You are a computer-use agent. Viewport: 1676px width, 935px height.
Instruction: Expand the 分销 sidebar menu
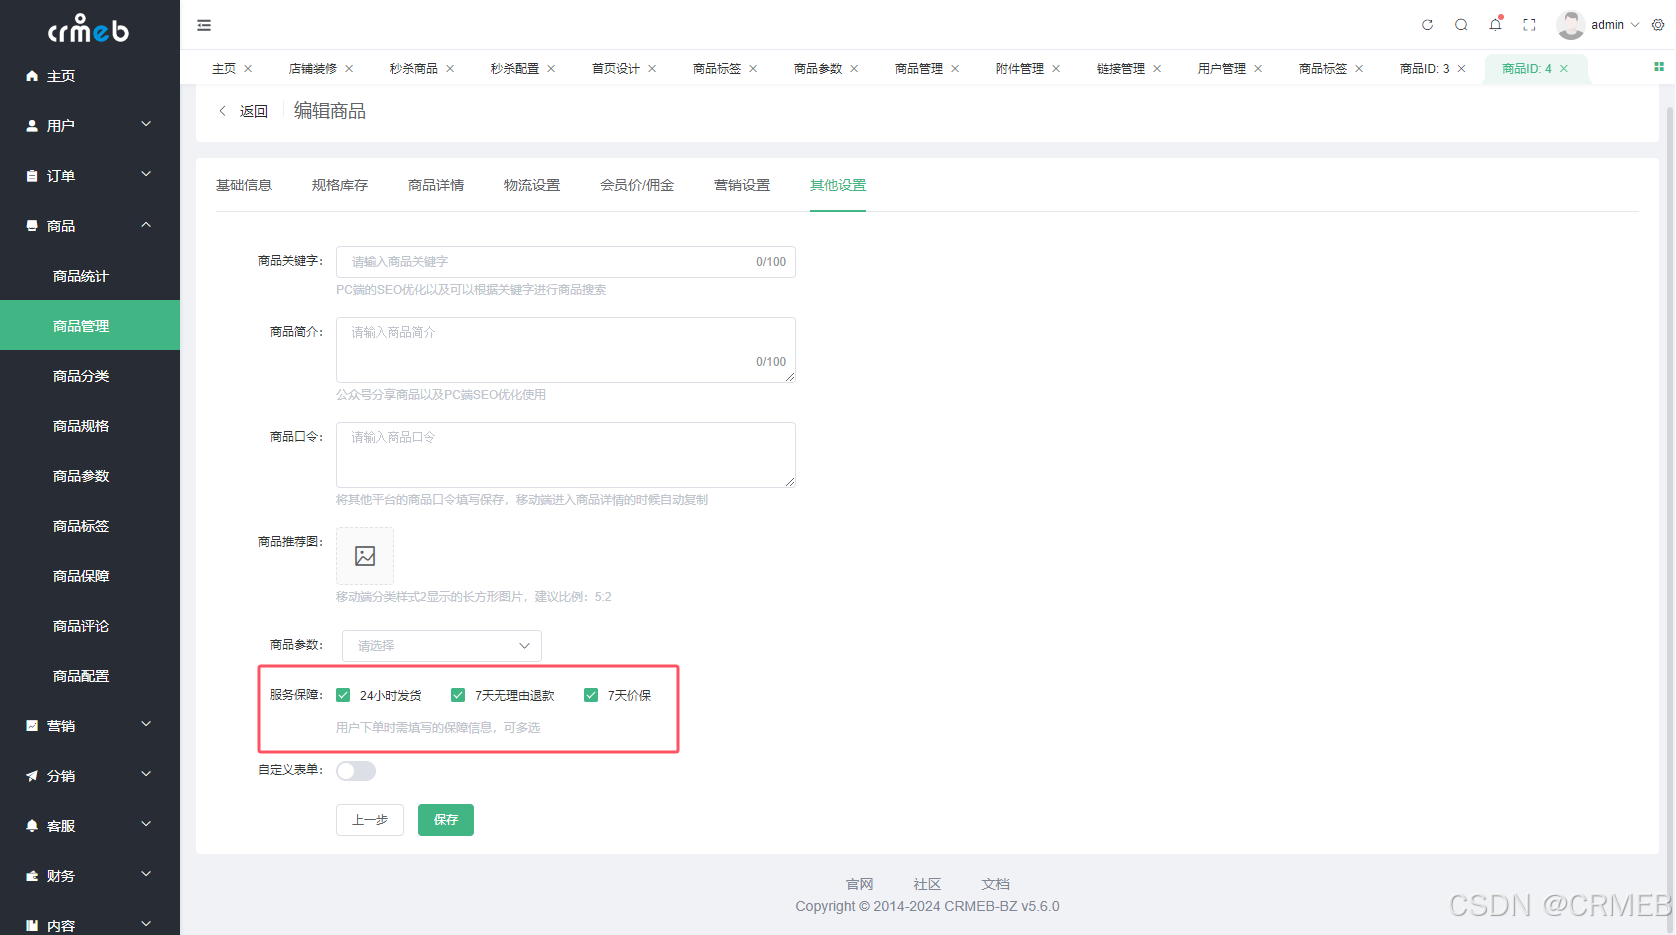[90, 776]
